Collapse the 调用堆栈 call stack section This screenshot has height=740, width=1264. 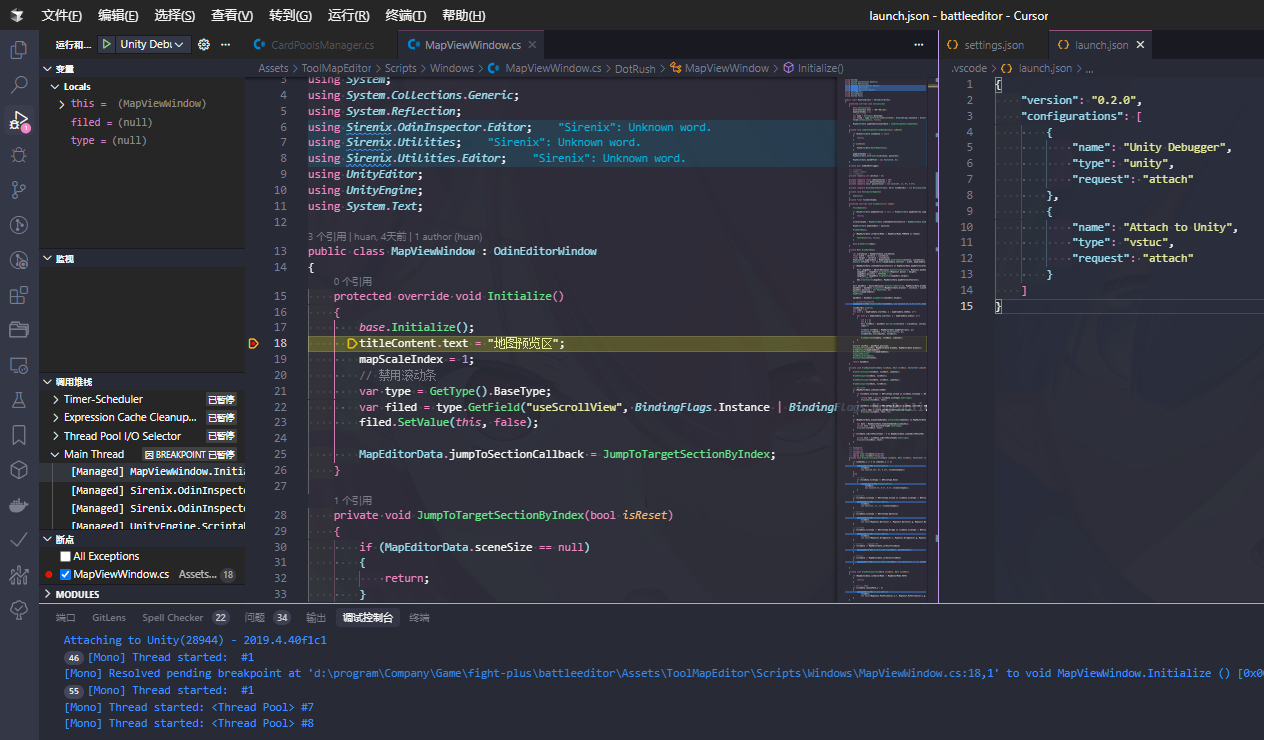pos(141,381)
